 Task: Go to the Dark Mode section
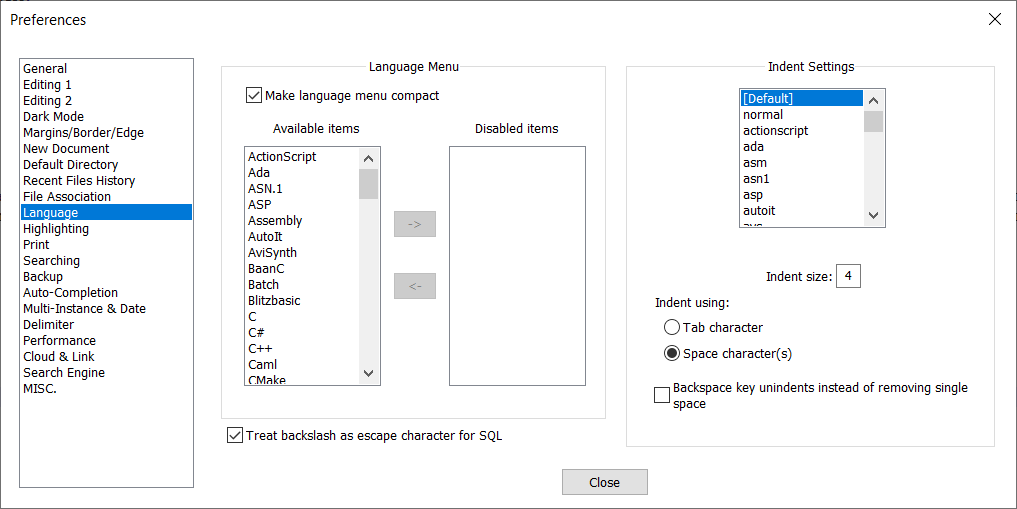tap(53, 116)
